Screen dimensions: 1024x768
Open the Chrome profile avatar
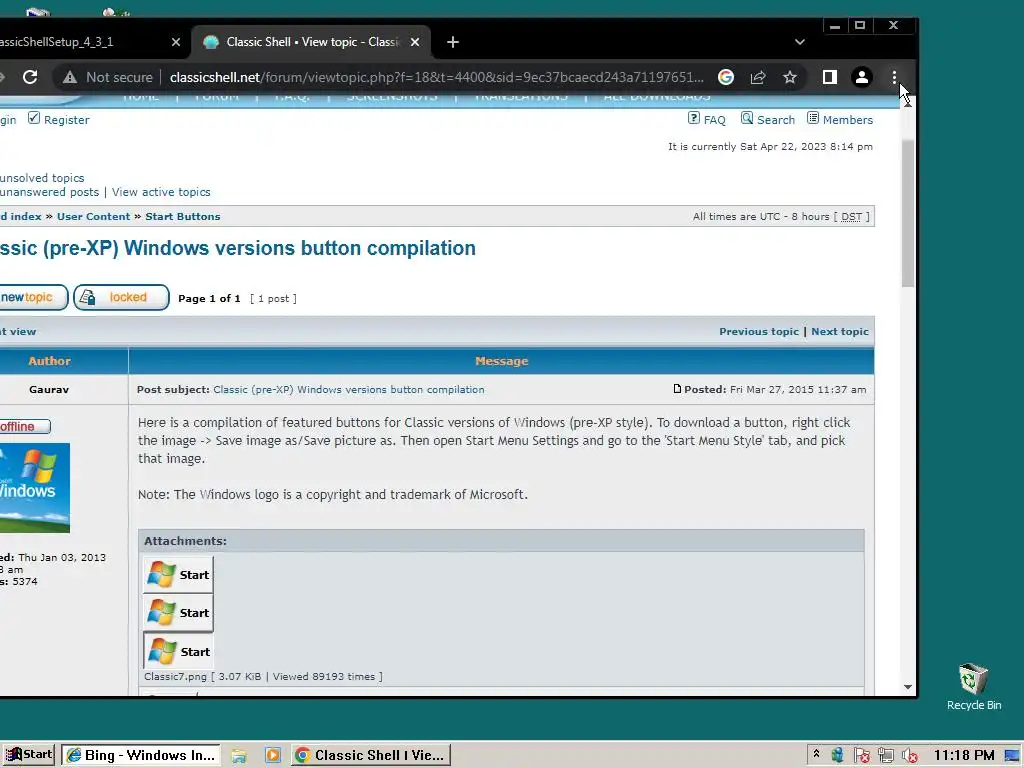861,77
